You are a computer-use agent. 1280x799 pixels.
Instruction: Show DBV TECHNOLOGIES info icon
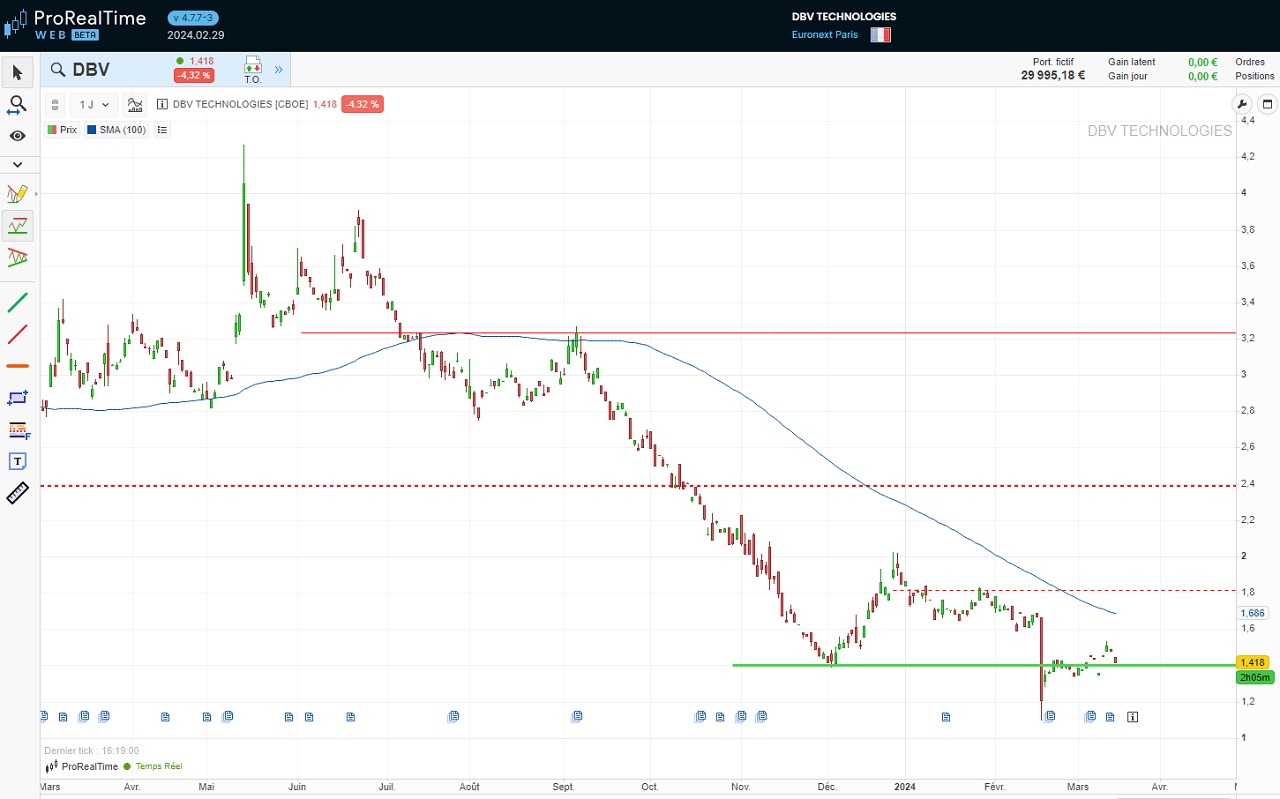point(162,104)
